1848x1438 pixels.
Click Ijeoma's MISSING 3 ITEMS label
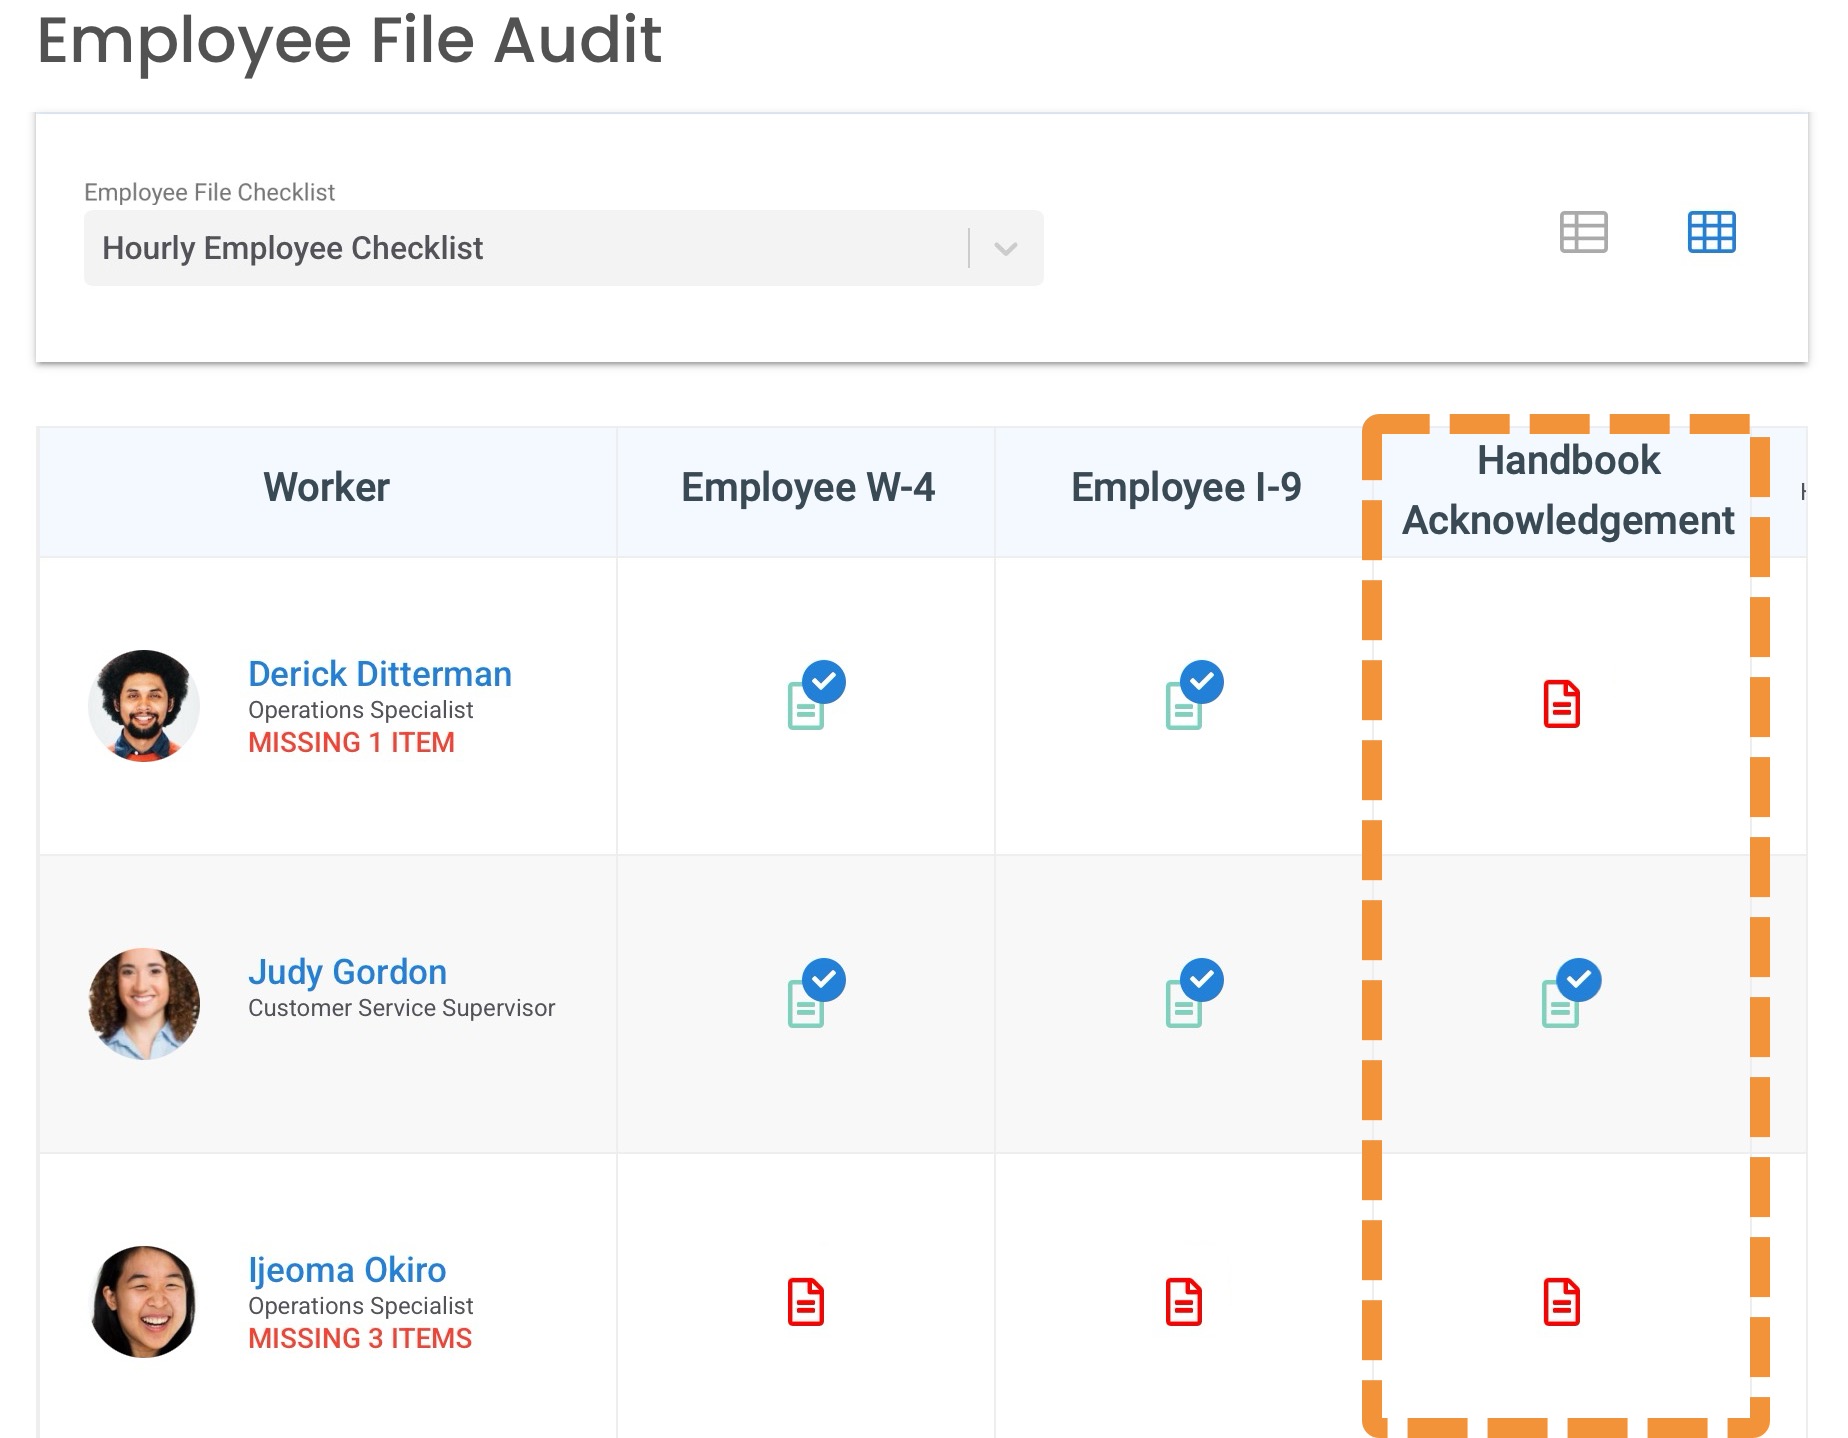click(360, 1338)
